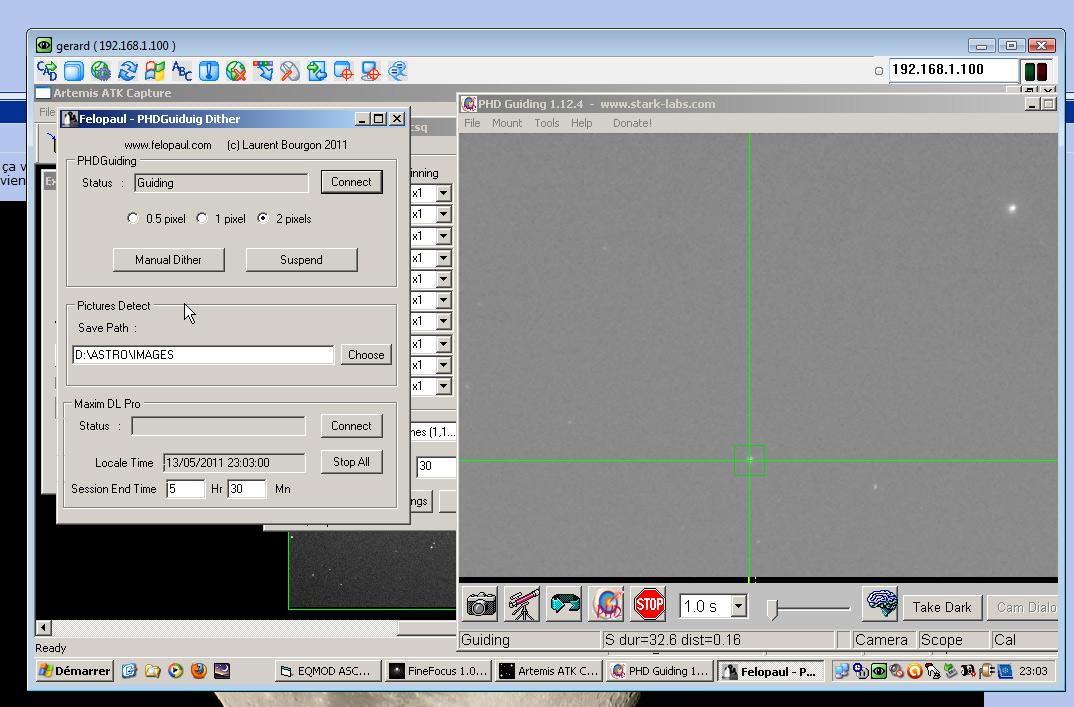1074x707 pixels.
Task: Click the Locale Time field 13/05/2011 23:03:00
Action: coord(234,463)
